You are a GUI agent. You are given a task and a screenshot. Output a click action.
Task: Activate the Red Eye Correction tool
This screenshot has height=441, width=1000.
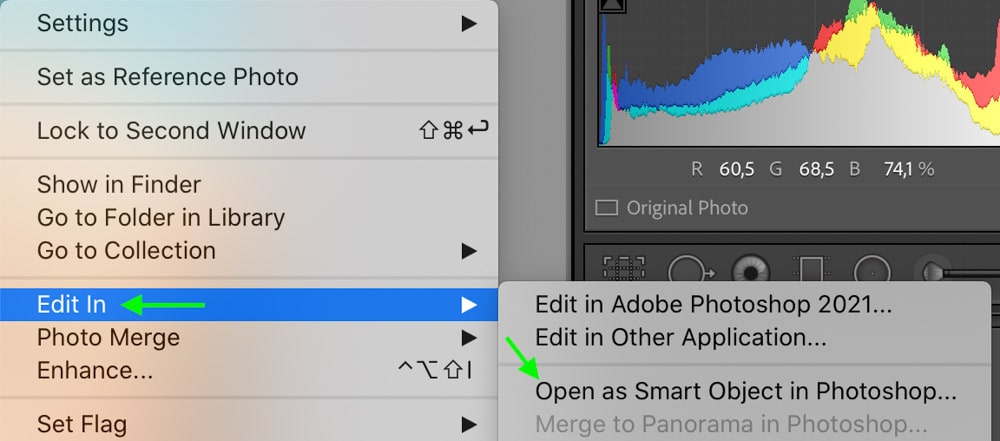751,271
